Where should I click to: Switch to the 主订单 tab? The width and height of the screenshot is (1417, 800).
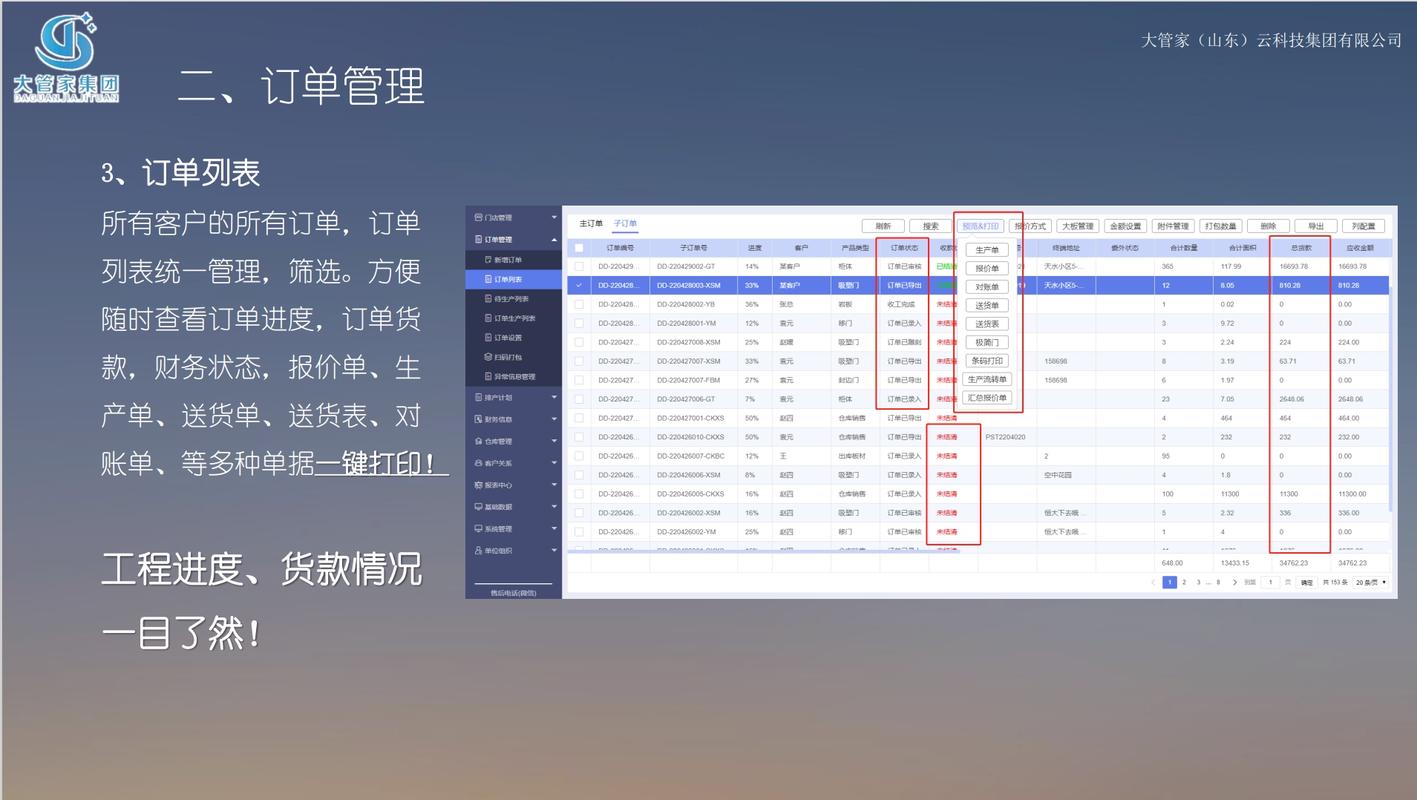[591, 224]
